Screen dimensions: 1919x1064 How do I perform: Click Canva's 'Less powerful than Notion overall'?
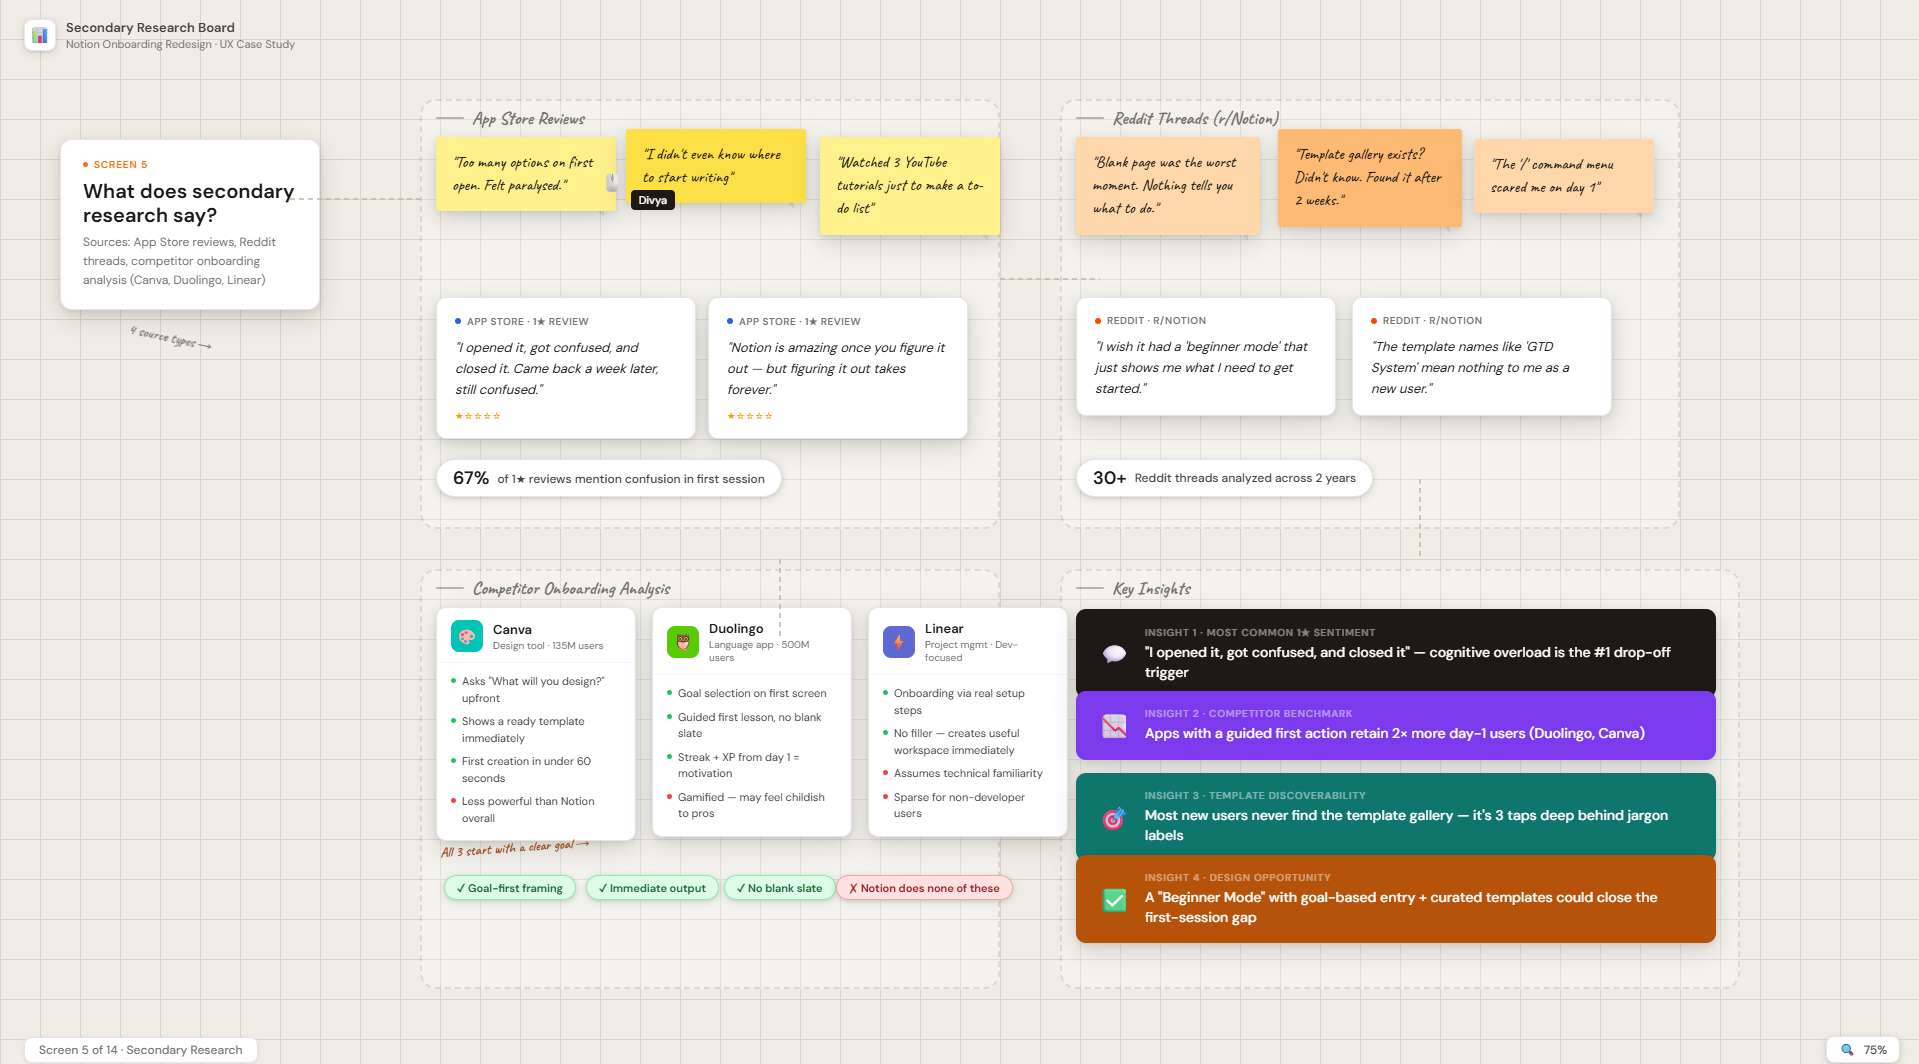[528, 810]
